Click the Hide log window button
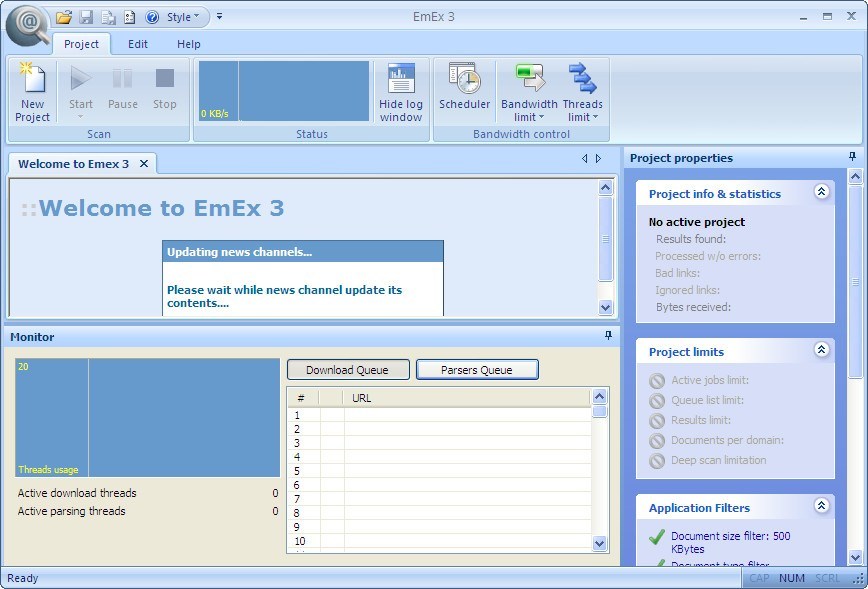Screen dimensions: 868x589 [401, 92]
